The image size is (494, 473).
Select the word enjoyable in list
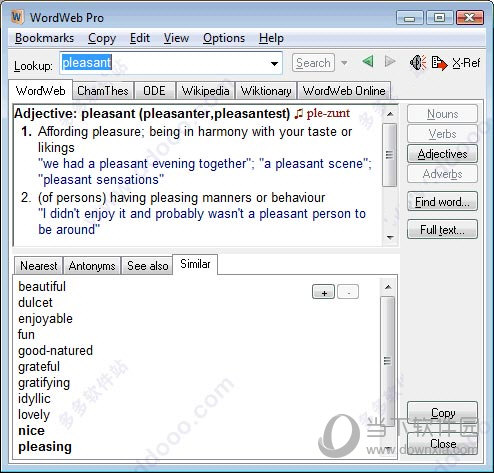point(45,319)
